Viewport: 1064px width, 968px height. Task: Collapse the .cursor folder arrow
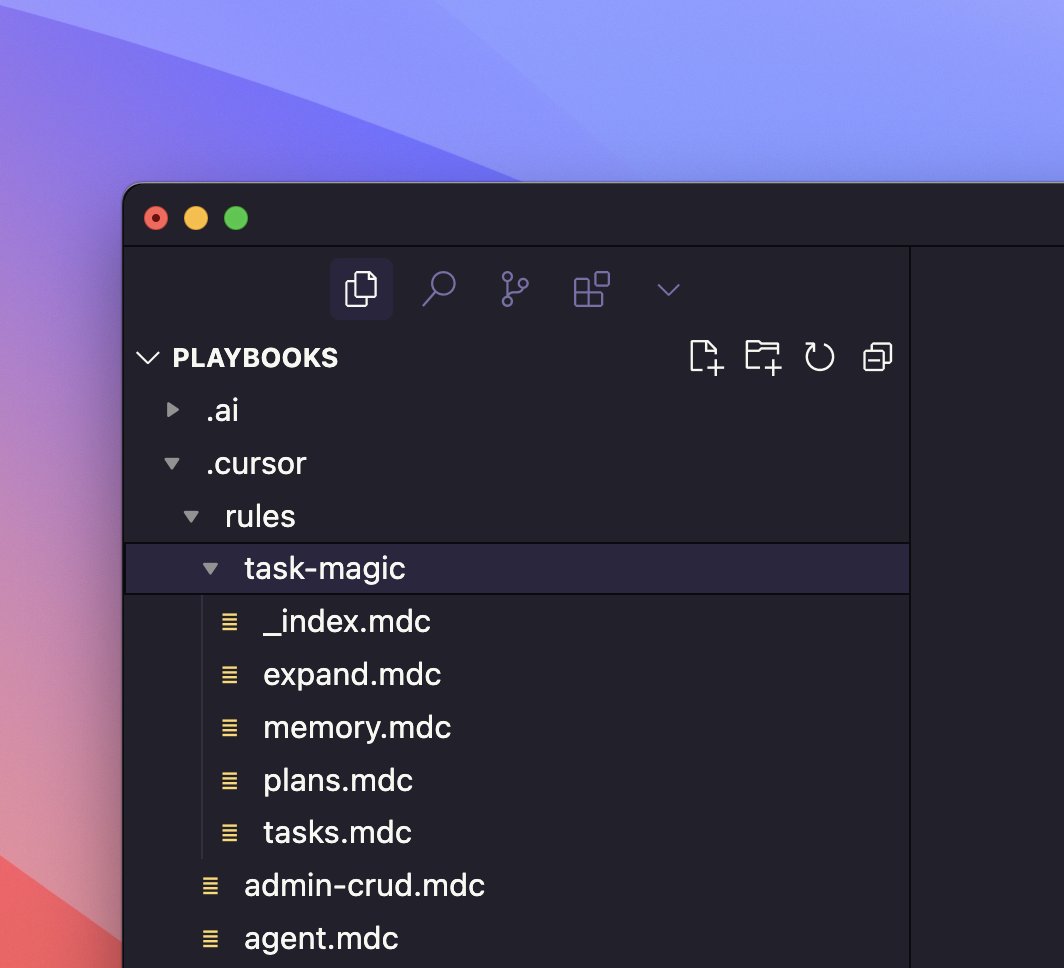click(172, 463)
